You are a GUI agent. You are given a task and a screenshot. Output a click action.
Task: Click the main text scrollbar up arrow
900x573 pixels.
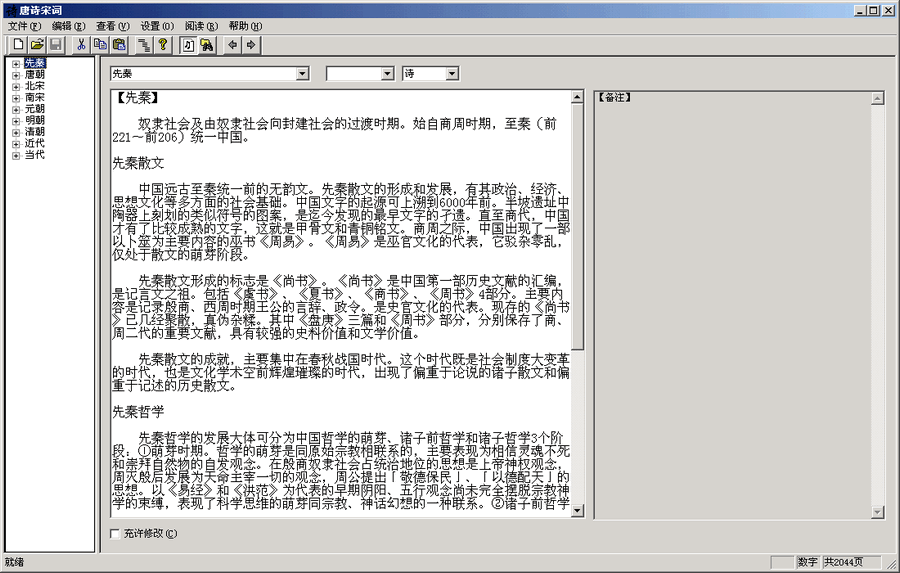(577, 97)
